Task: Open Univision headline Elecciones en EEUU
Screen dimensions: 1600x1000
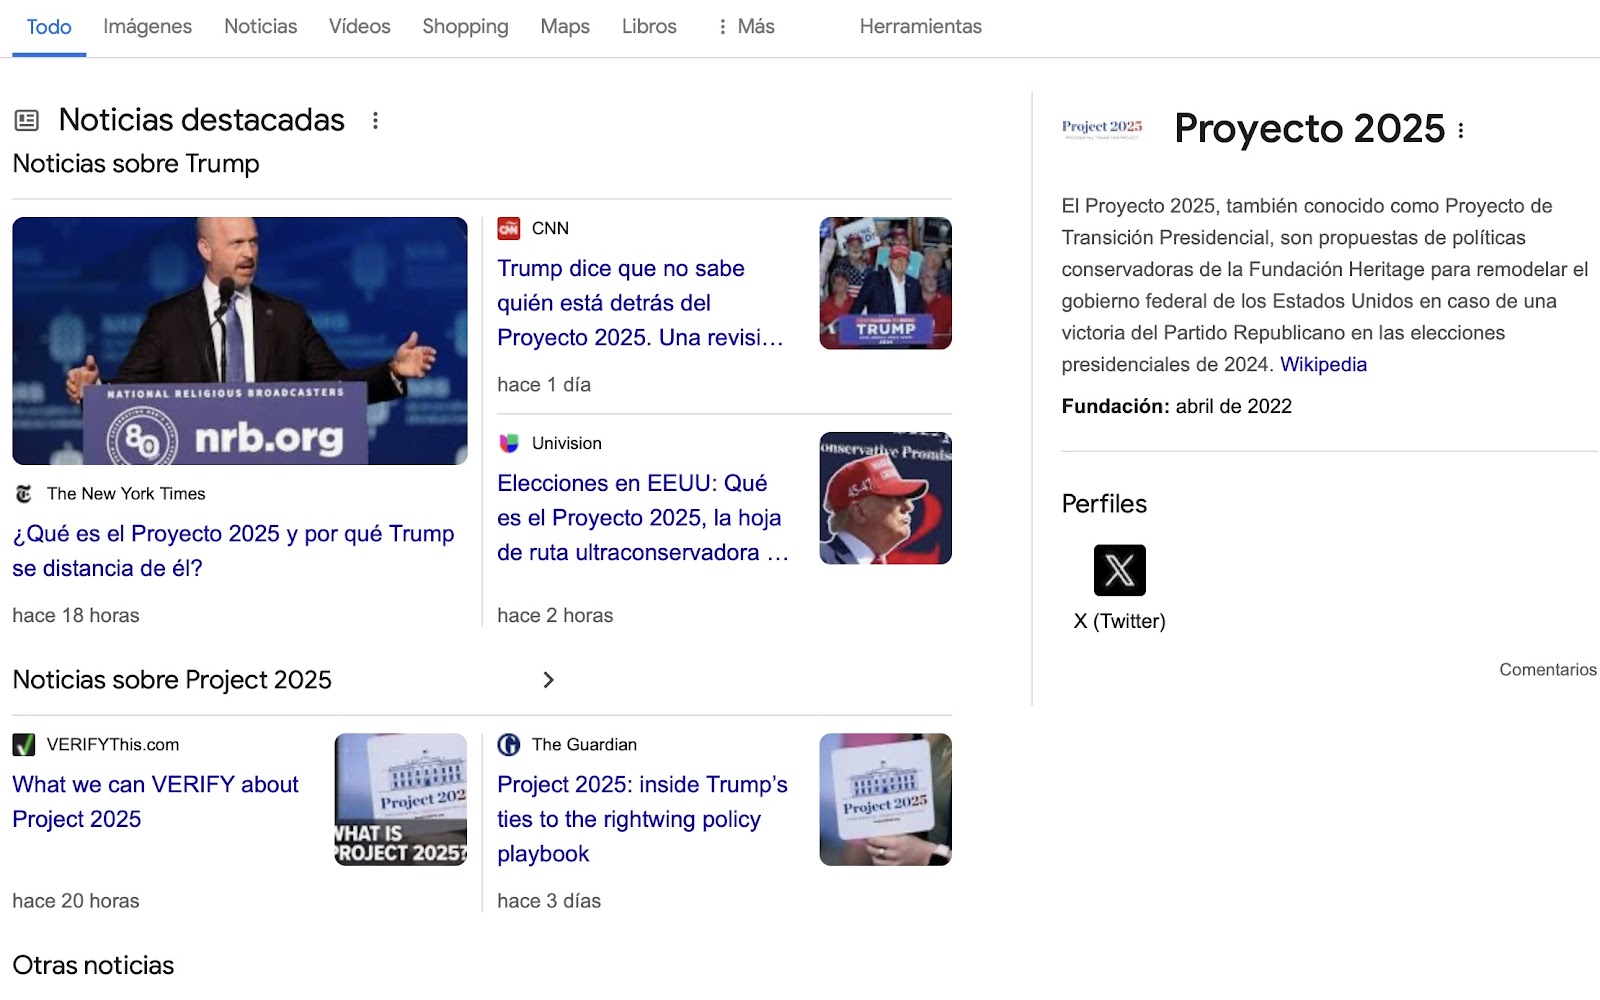Action: click(643, 518)
